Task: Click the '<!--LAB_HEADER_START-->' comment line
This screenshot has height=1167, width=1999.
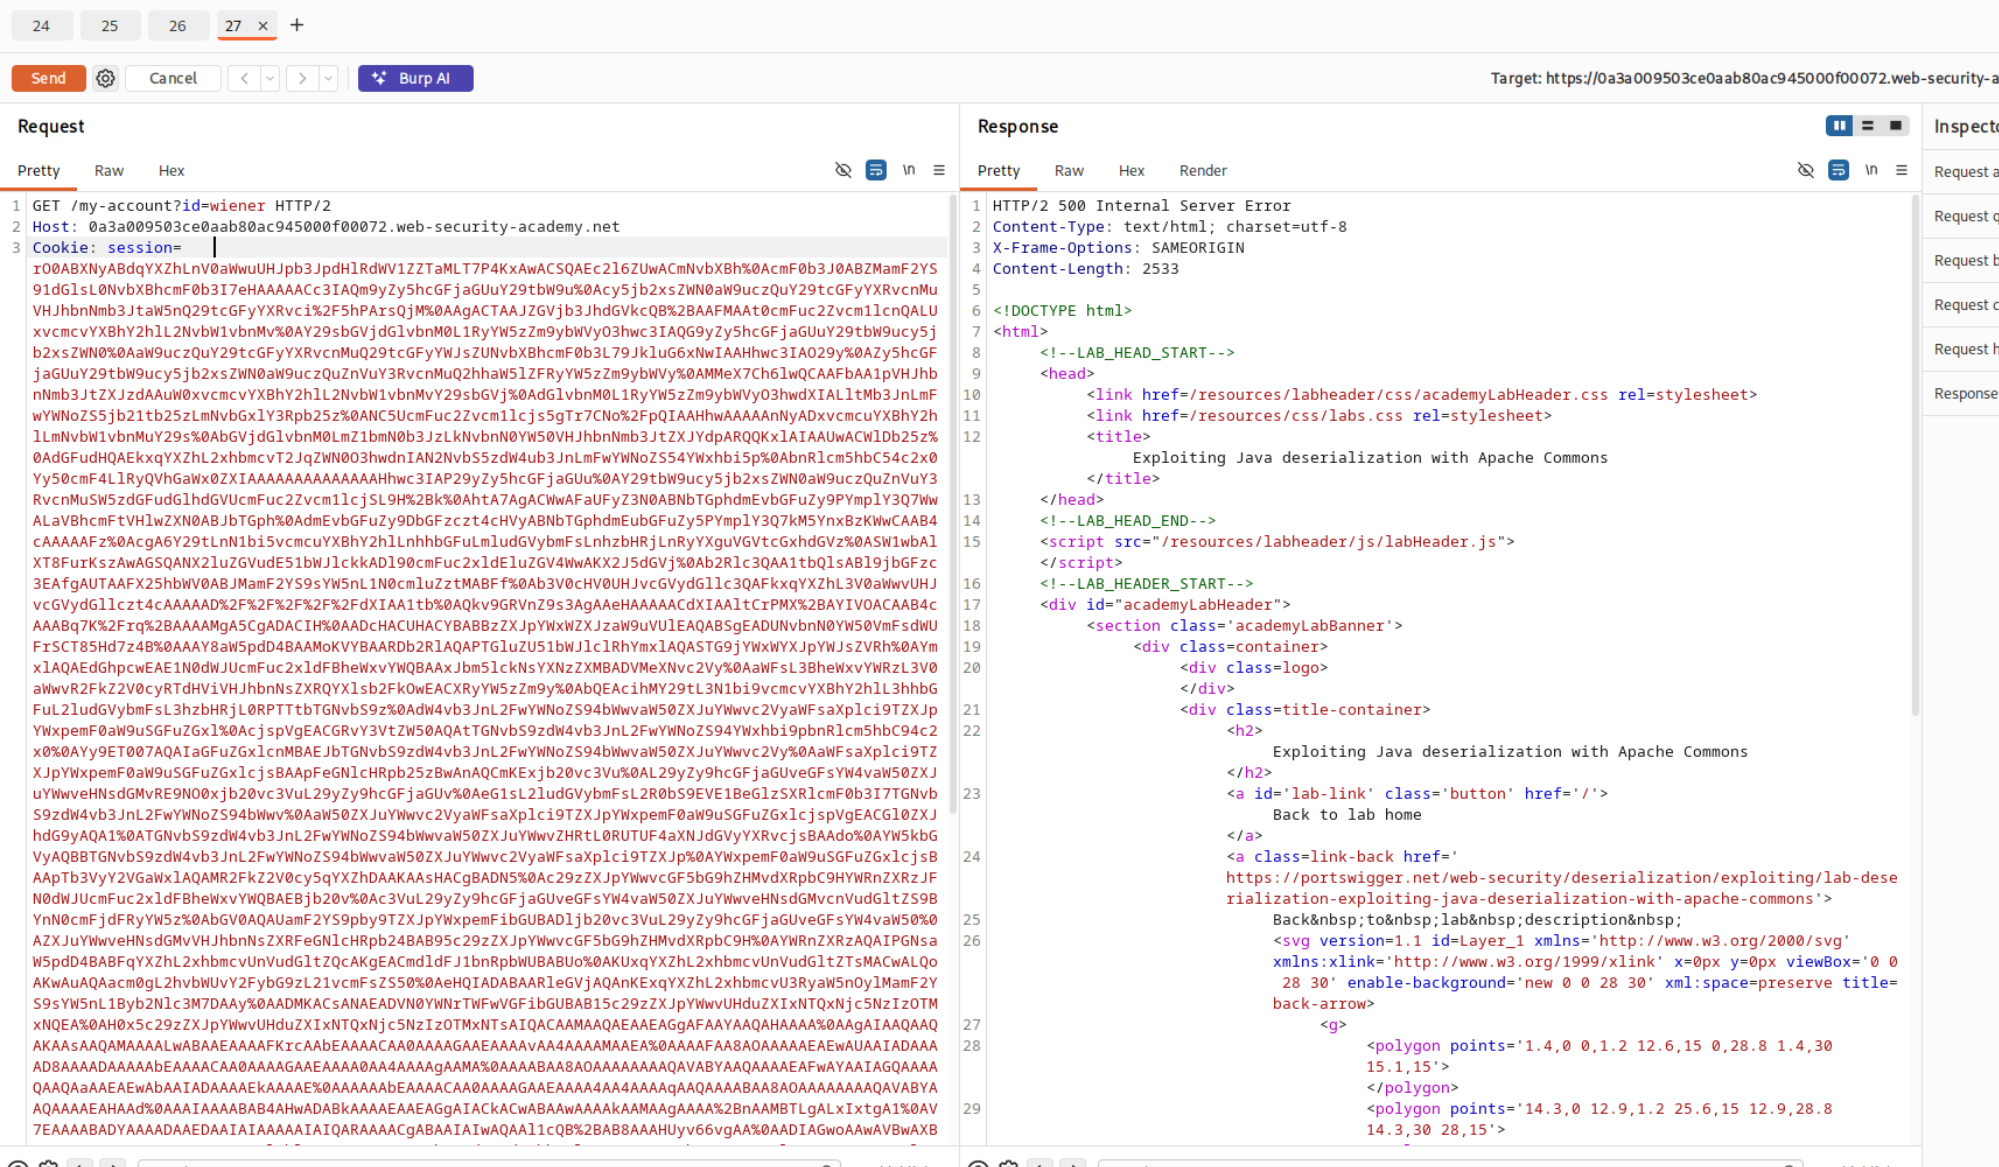Action: point(1146,584)
